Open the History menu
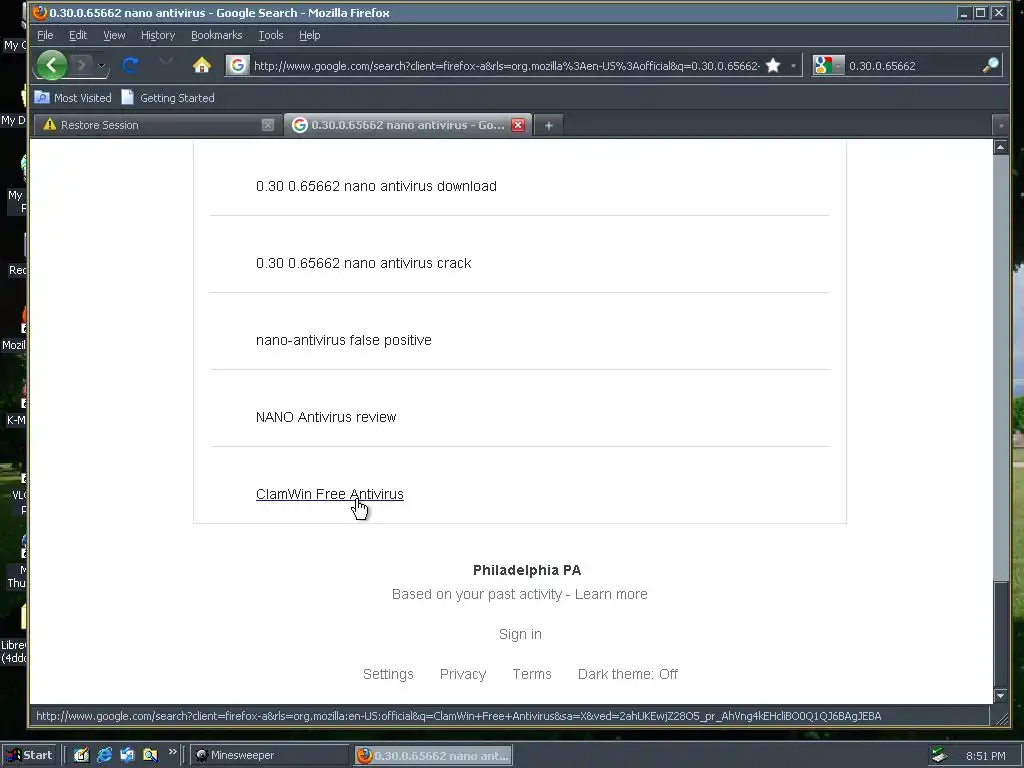The height and width of the screenshot is (768, 1024). pos(157,35)
